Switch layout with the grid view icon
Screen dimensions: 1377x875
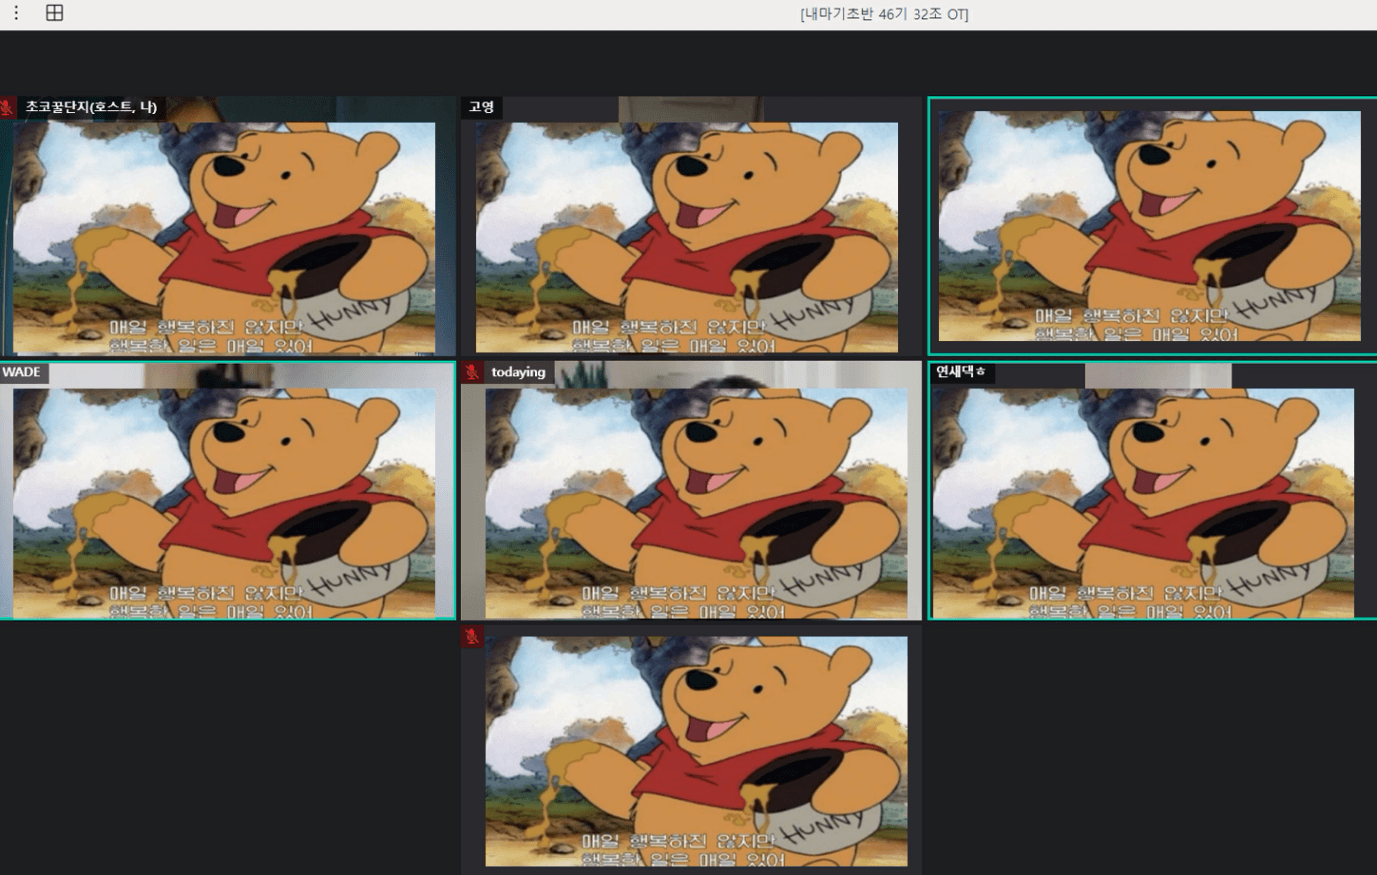pyautogui.click(x=55, y=13)
